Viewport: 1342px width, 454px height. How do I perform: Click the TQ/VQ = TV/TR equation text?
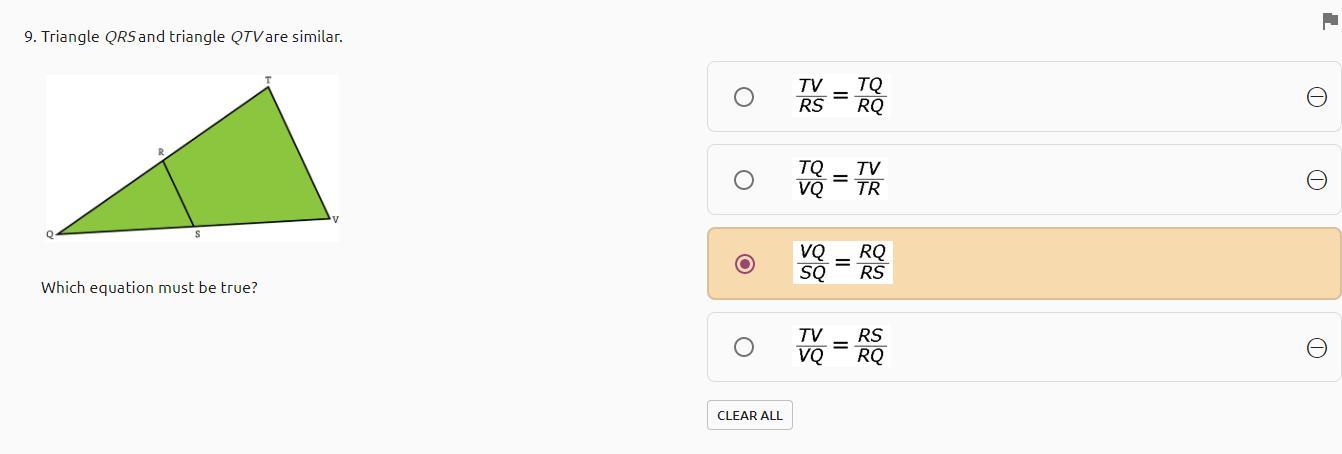(841, 179)
